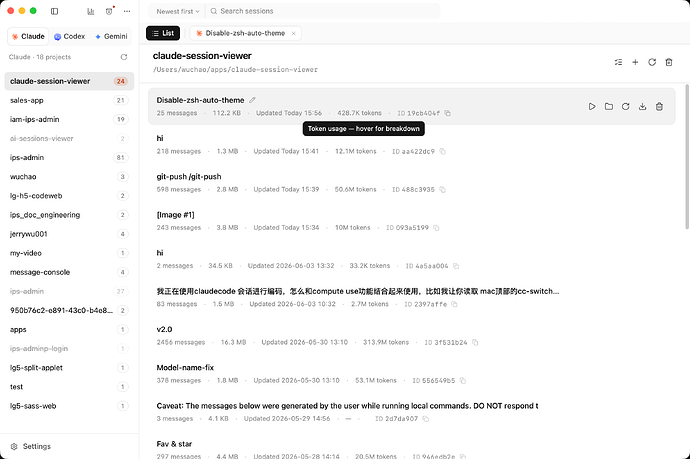Open the alarm icon with red dot

(109, 11)
